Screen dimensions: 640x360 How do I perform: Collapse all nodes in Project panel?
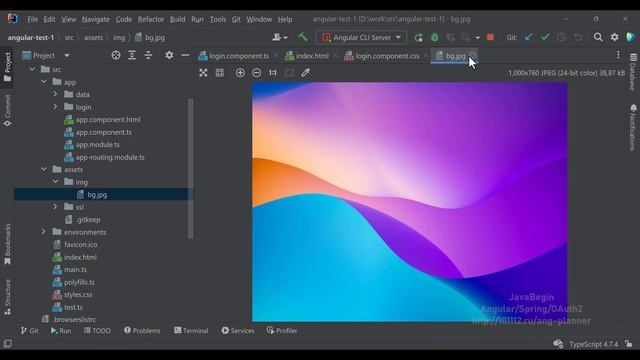click(x=148, y=55)
